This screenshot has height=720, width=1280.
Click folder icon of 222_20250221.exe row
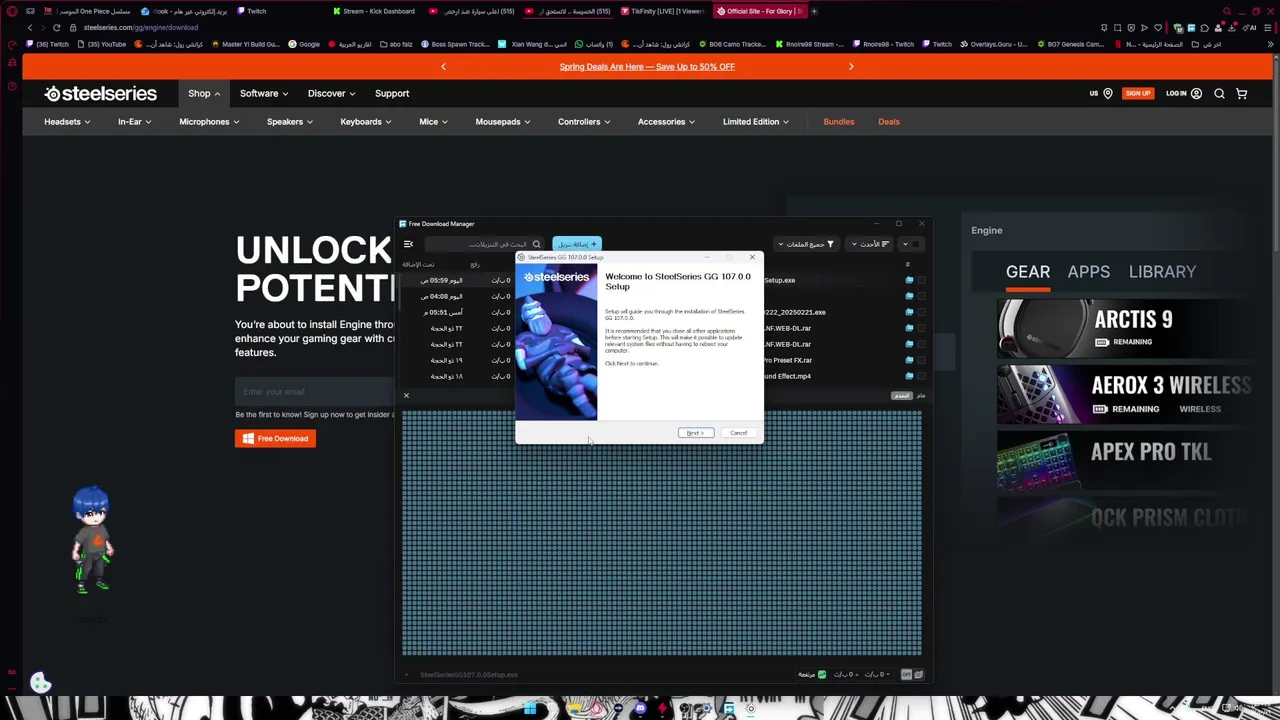909,312
